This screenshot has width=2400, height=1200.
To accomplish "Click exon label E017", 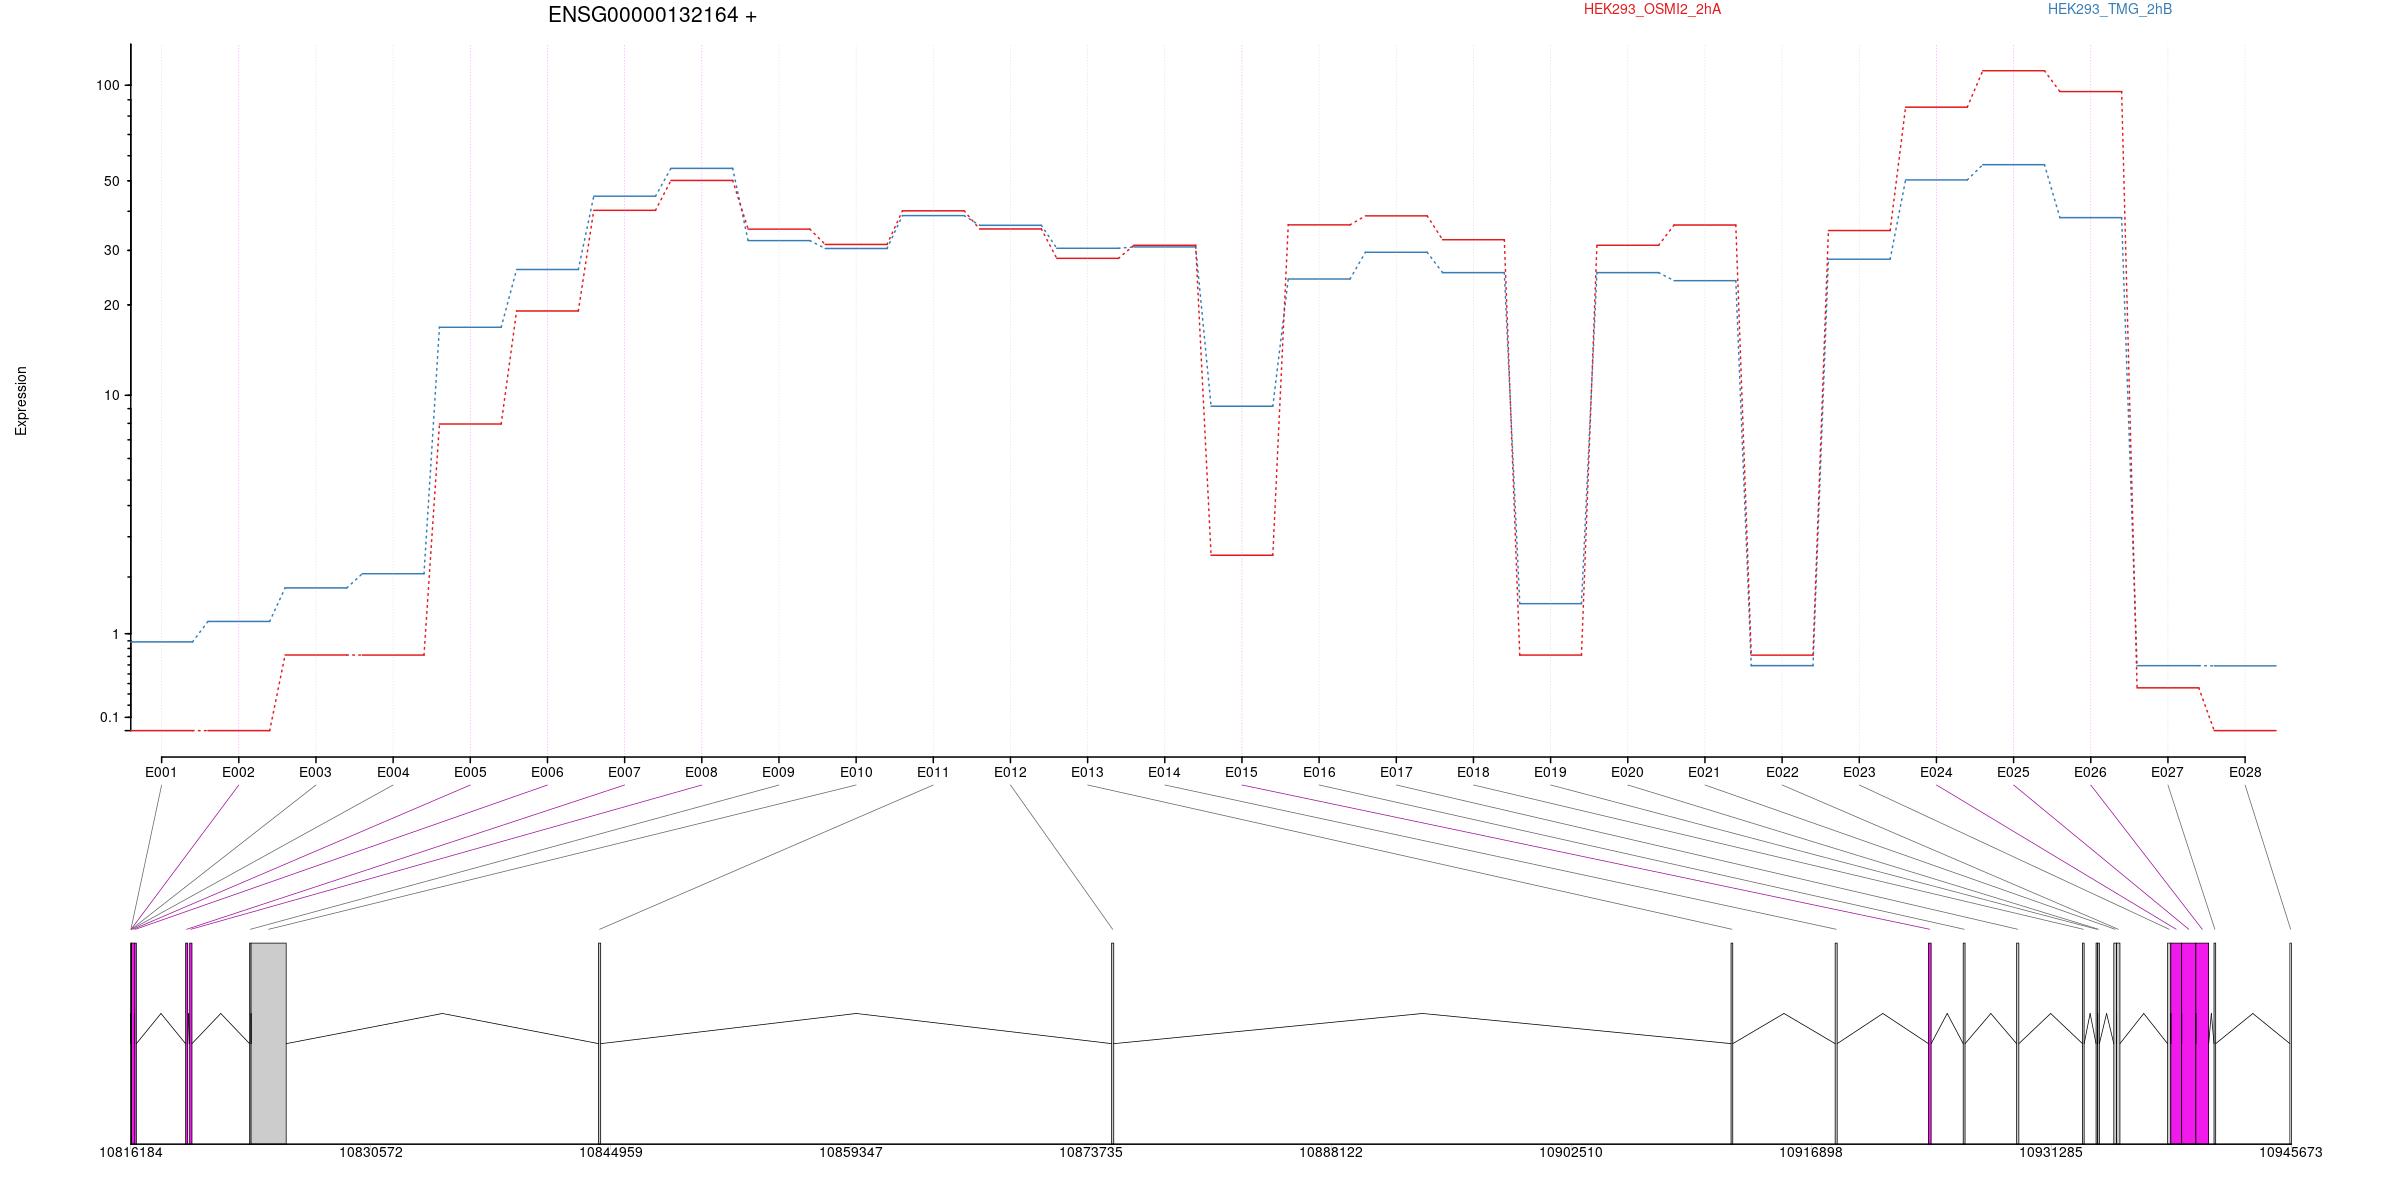I will (x=1396, y=772).
